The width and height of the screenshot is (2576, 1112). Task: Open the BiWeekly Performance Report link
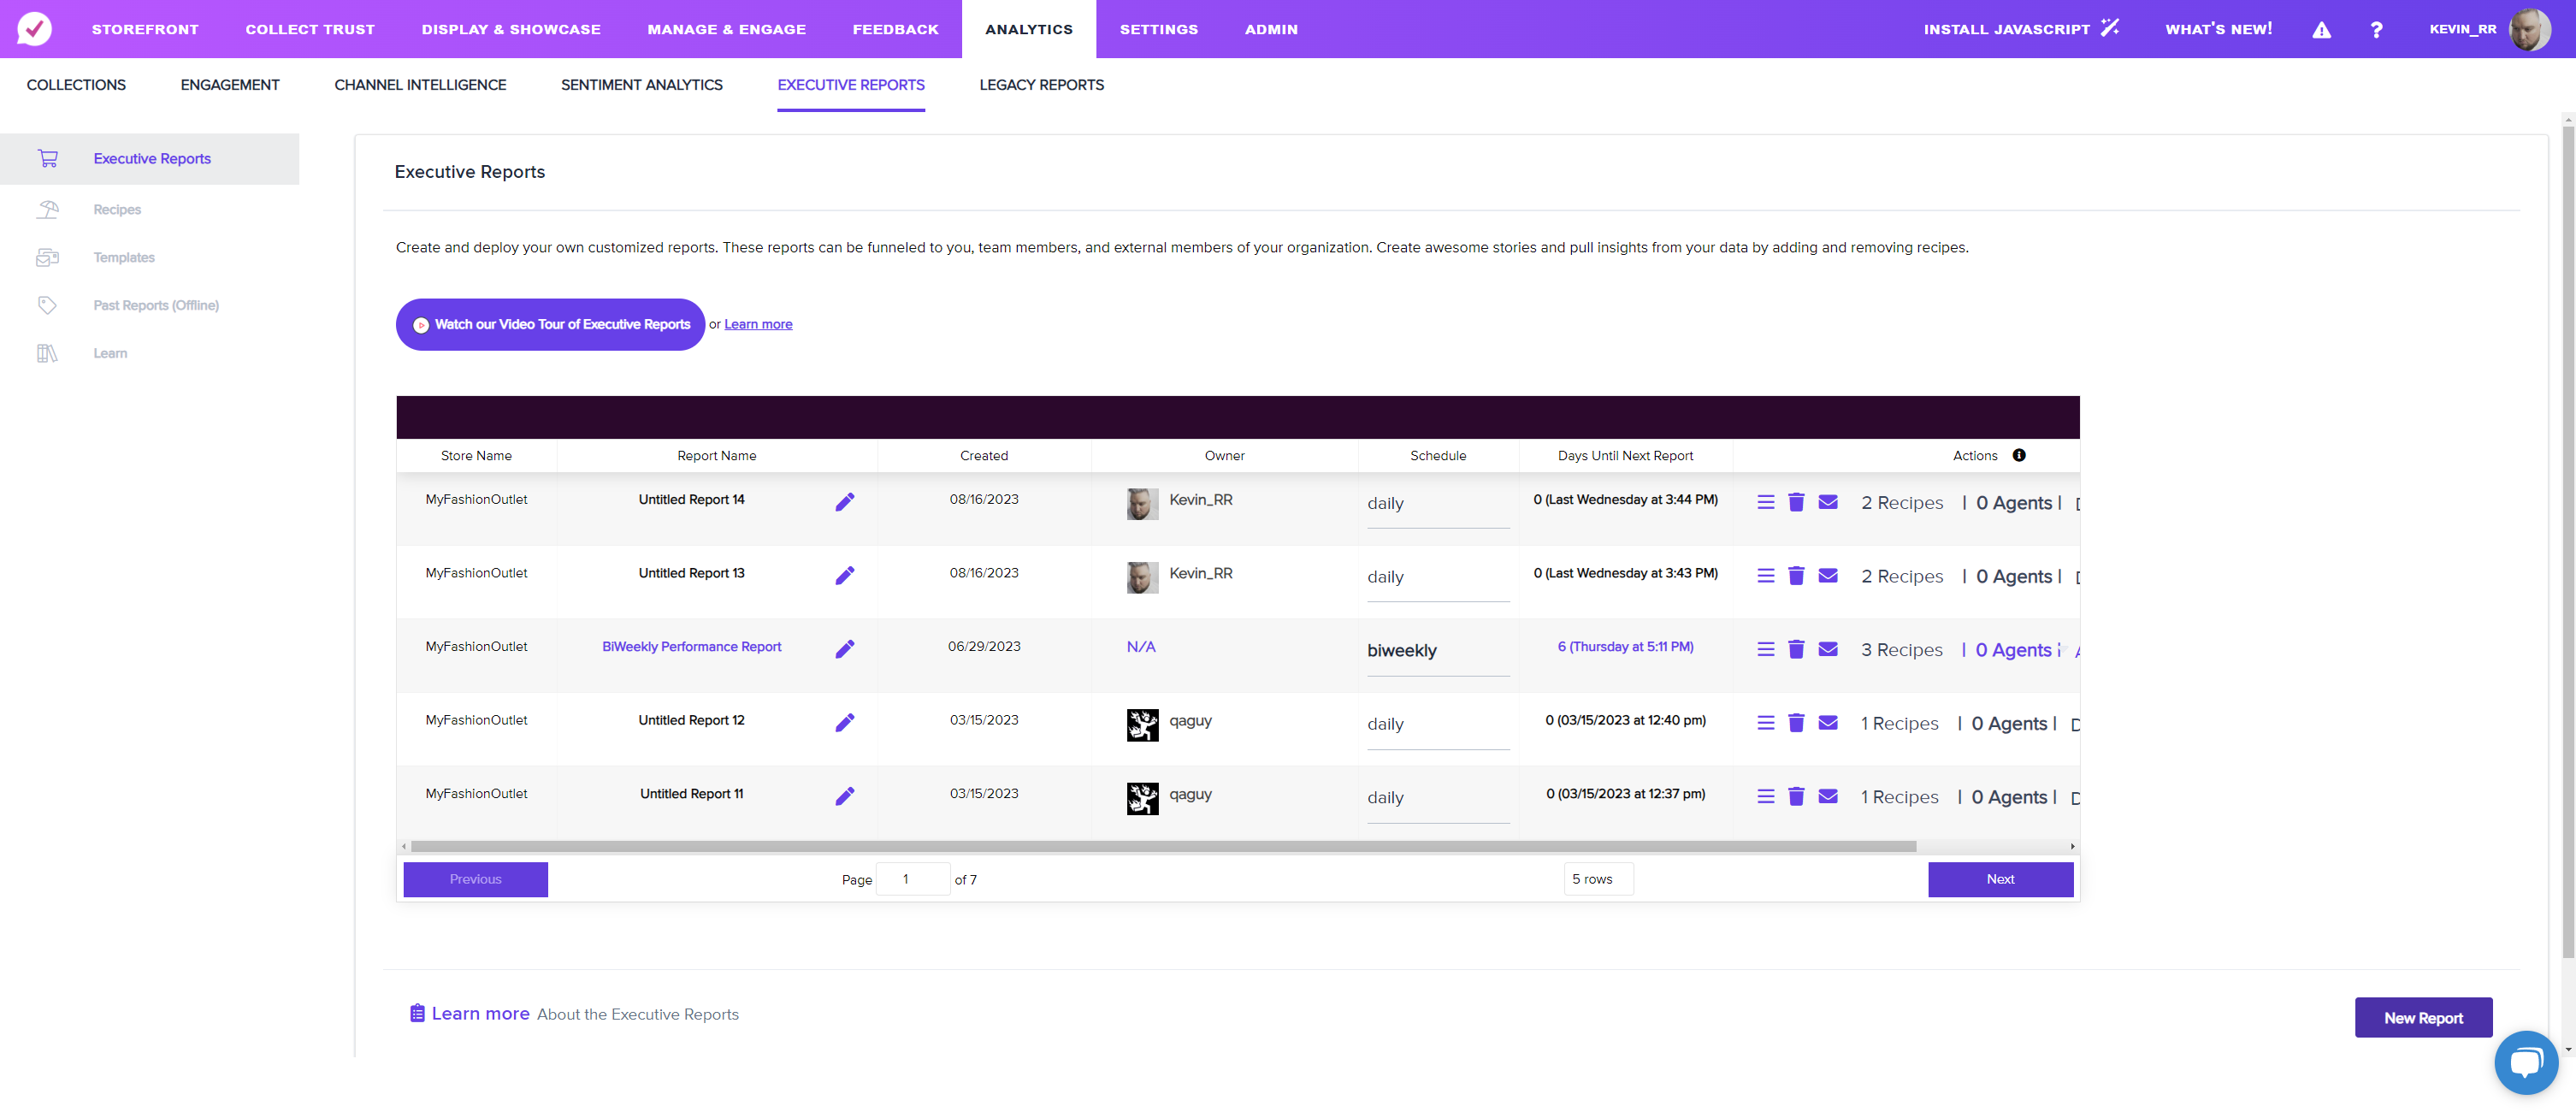point(692,647)
